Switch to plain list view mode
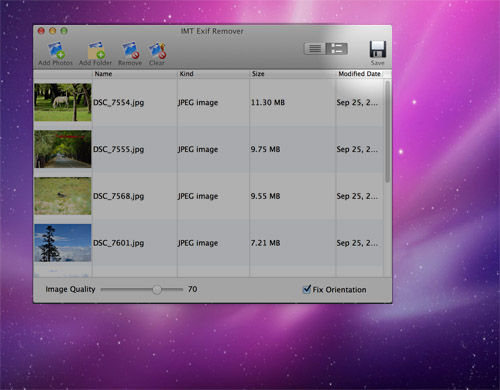The image size is (500, 390). pyautogui.click(x=315, y=49)
